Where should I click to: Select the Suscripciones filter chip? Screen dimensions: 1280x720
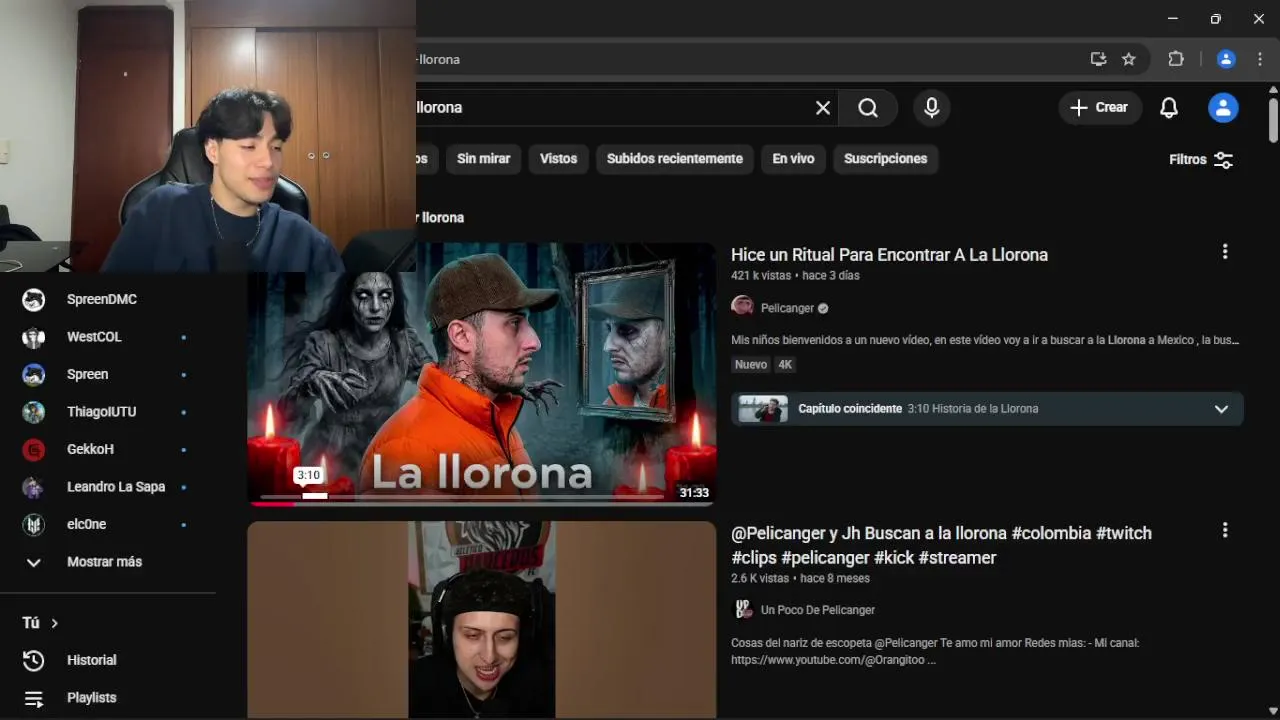[885, 159]
